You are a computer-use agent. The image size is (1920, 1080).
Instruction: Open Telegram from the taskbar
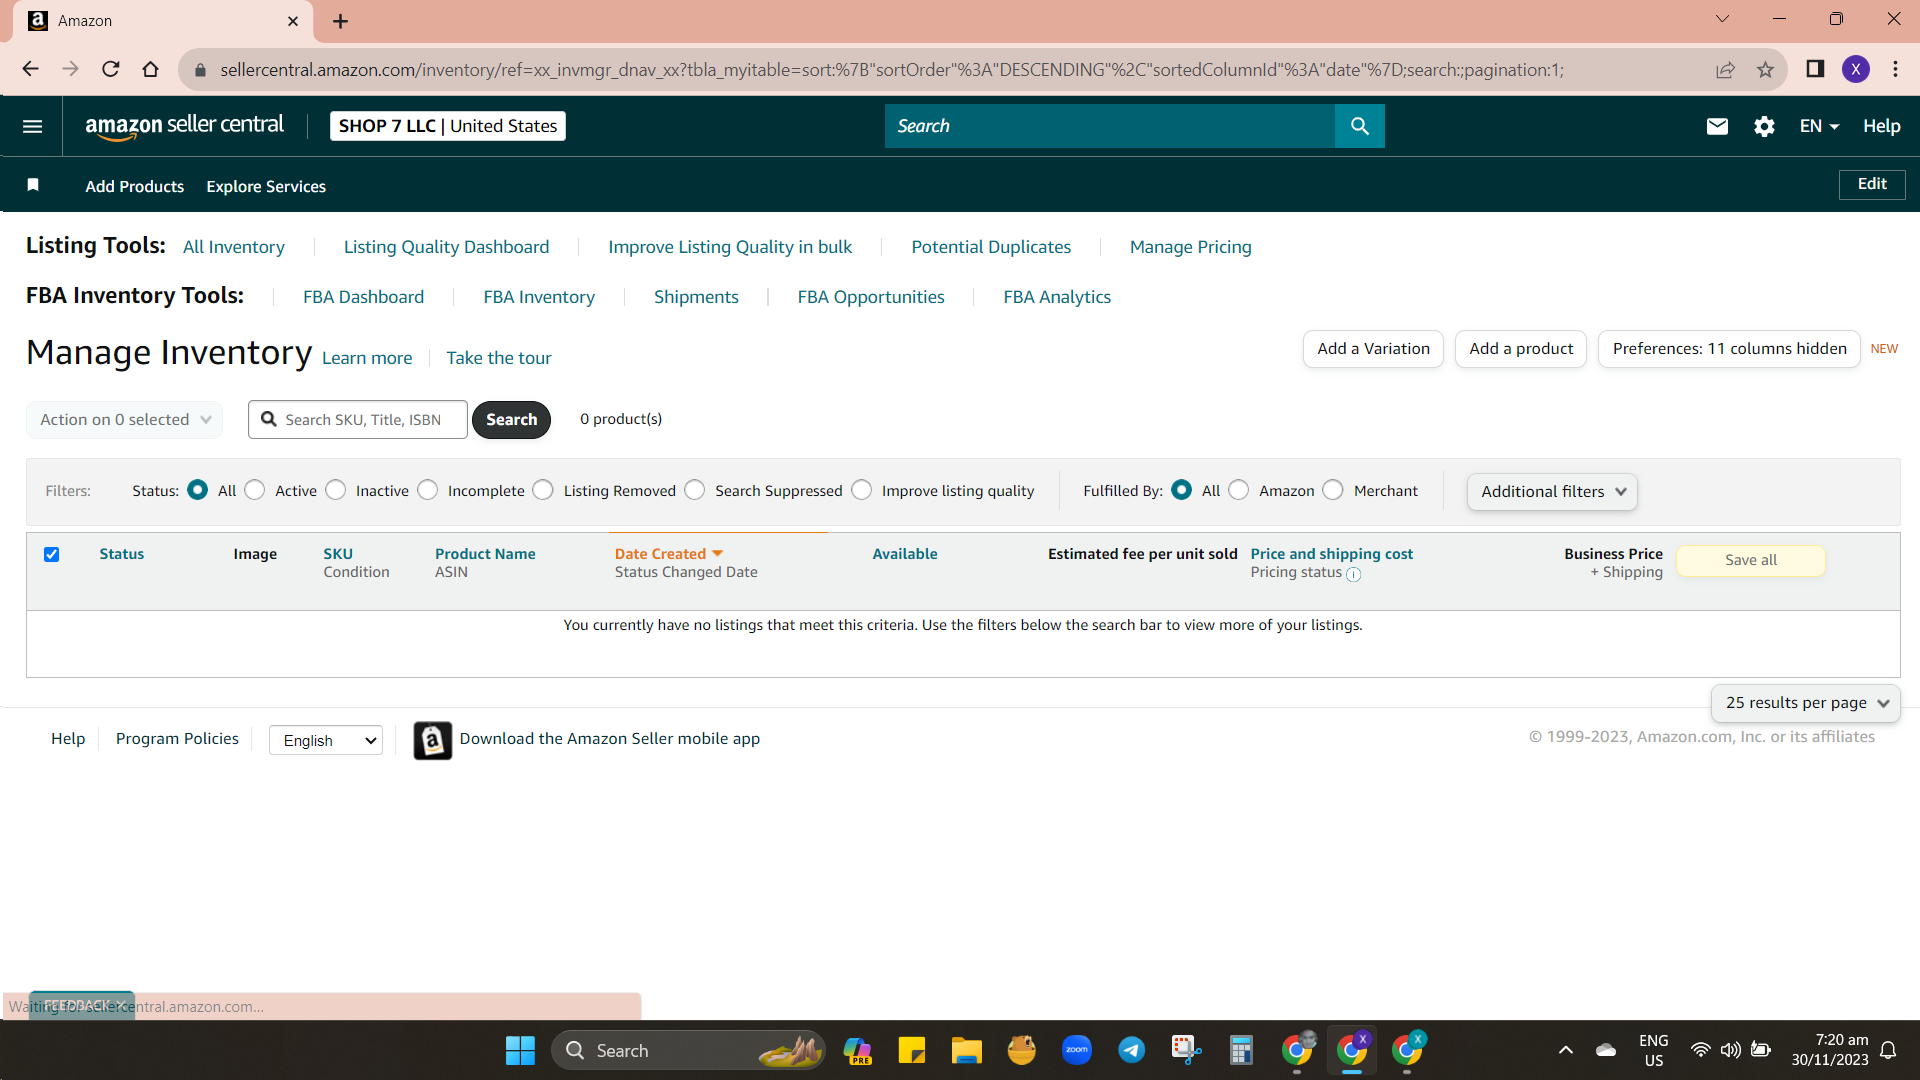point(1132,1050)
